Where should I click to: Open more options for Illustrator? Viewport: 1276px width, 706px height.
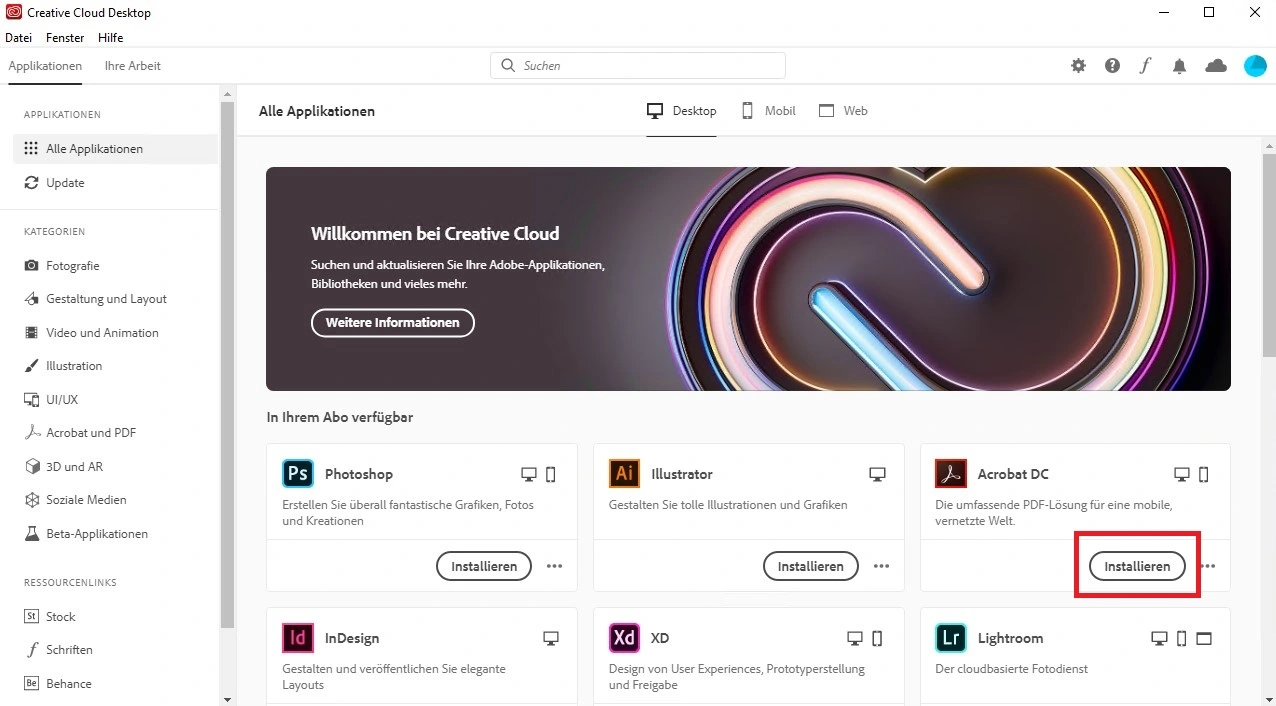pos(881,566)
